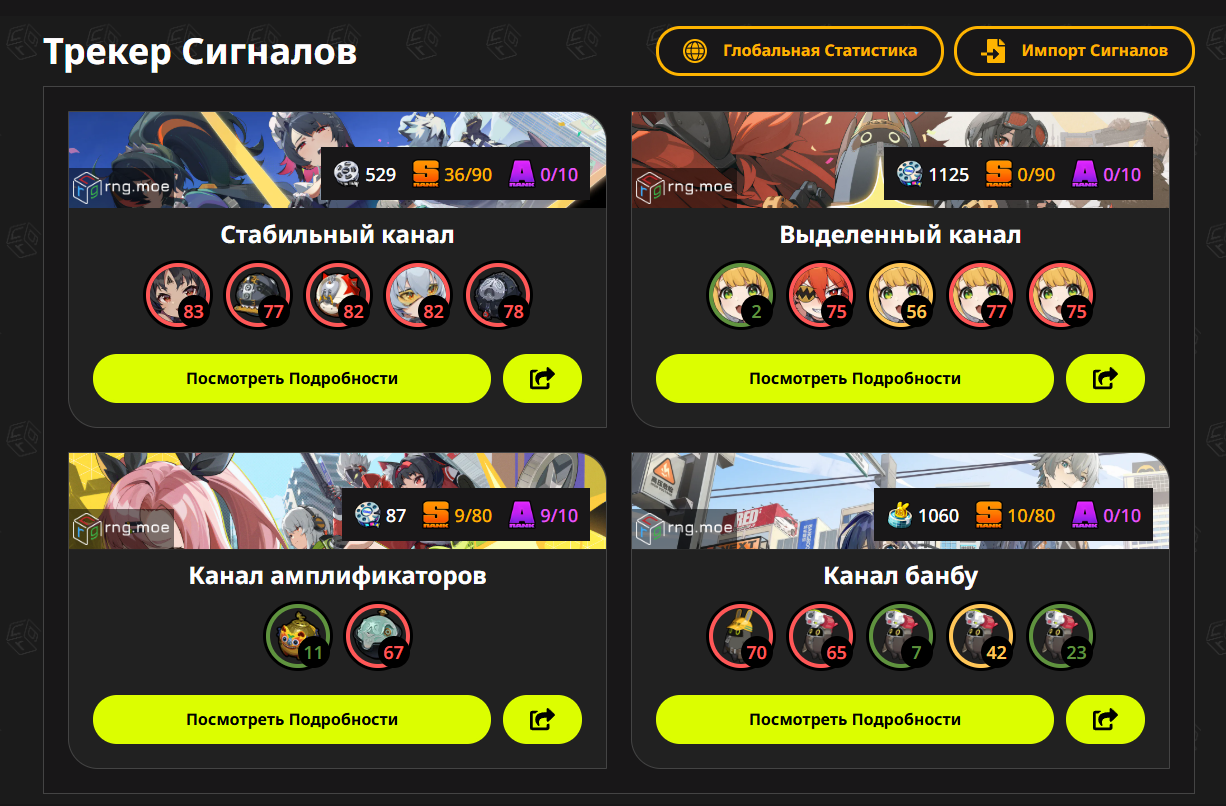
Task: Click S-rank 36/90 pity counter
Action: click(x=452, y=174)
